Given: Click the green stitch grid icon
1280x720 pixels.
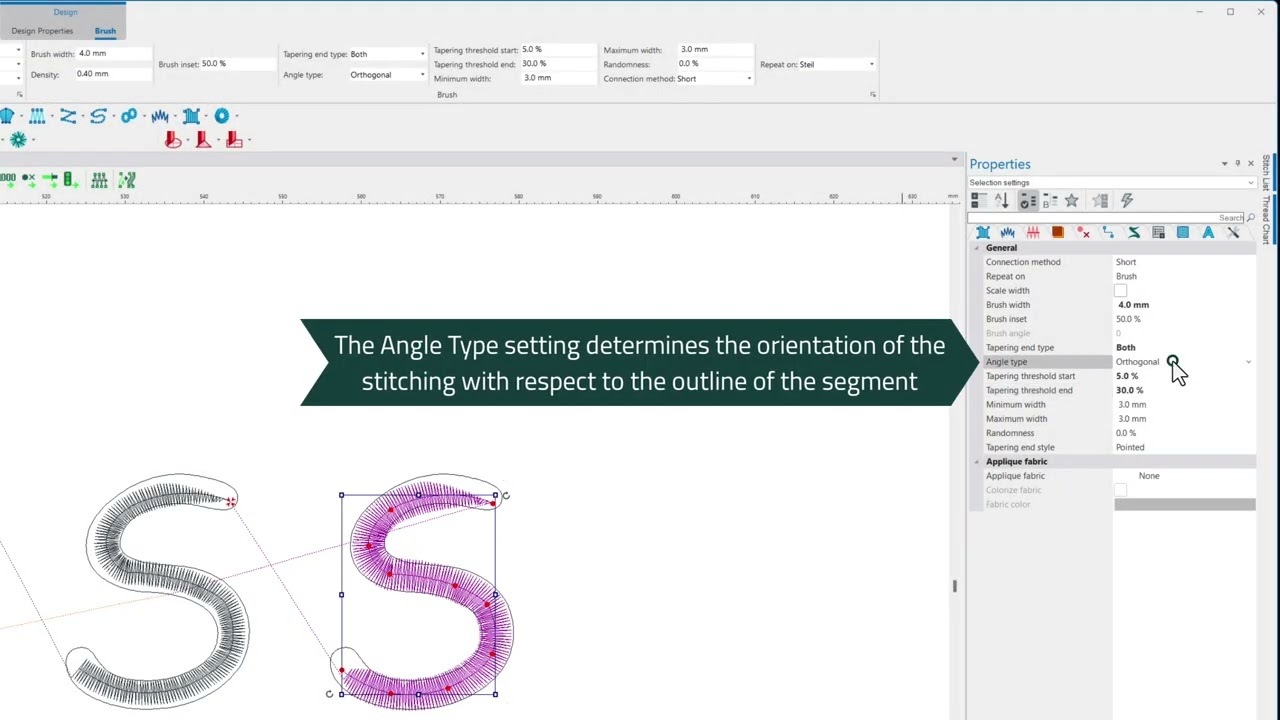Looking at the screenshot, I should [99, 180].
